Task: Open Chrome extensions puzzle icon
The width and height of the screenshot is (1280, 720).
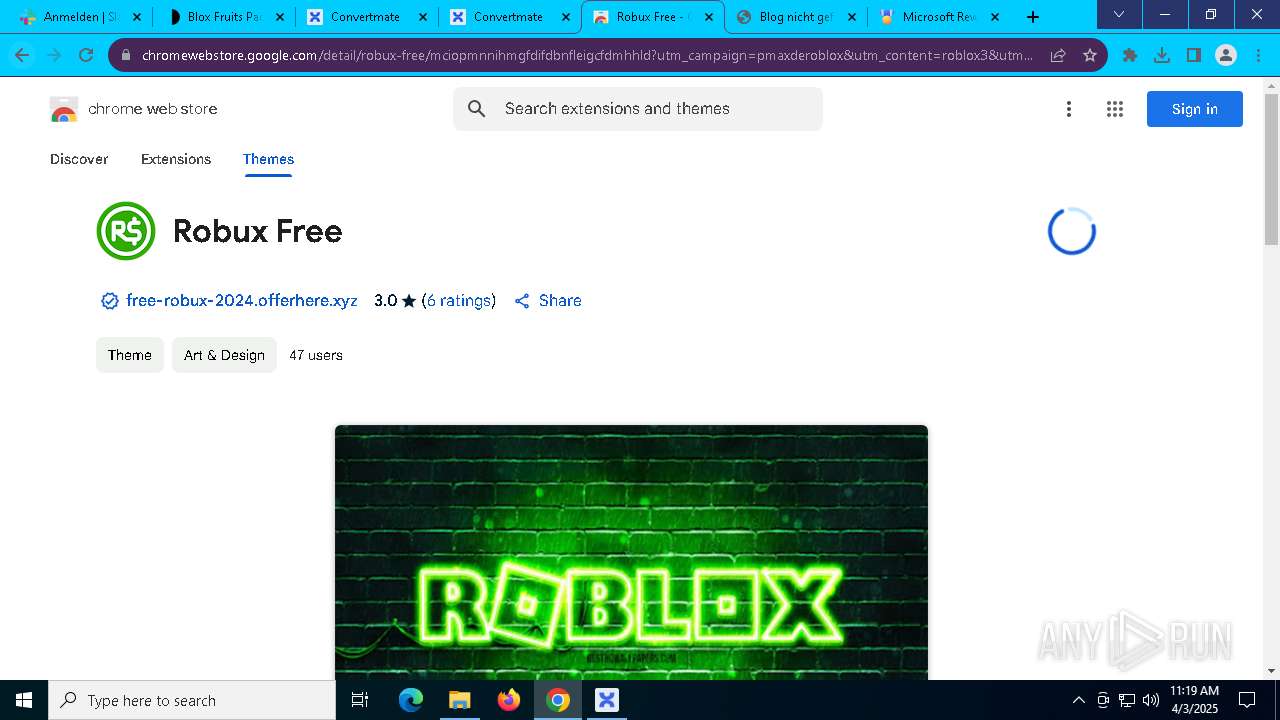Action: tap(1130, 55)
